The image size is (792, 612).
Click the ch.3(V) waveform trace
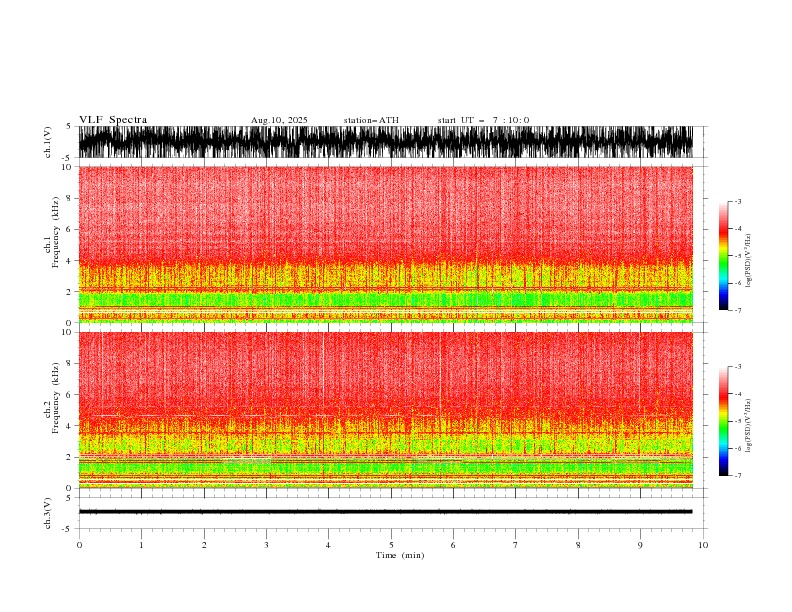click(x=386, y=512)
